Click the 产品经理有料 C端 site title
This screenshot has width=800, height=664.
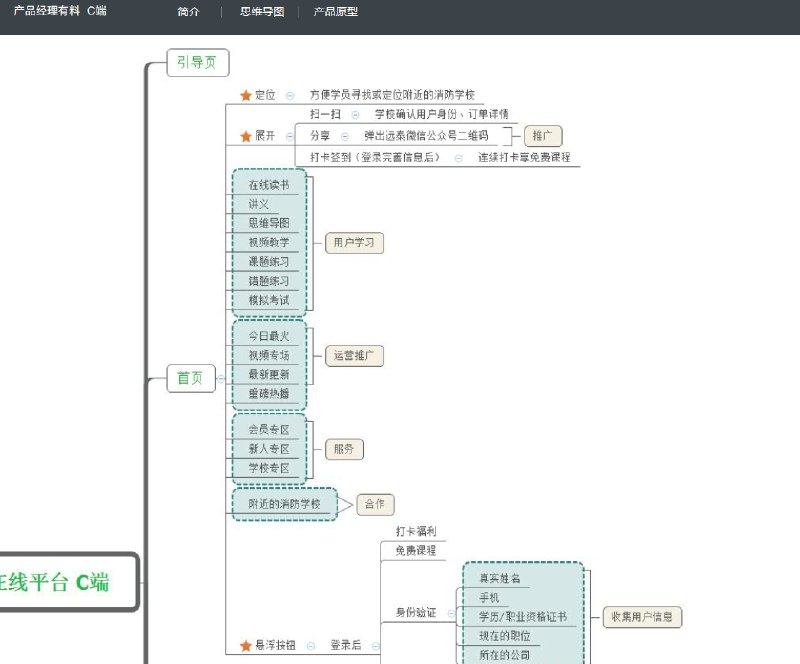coord(60,11)
